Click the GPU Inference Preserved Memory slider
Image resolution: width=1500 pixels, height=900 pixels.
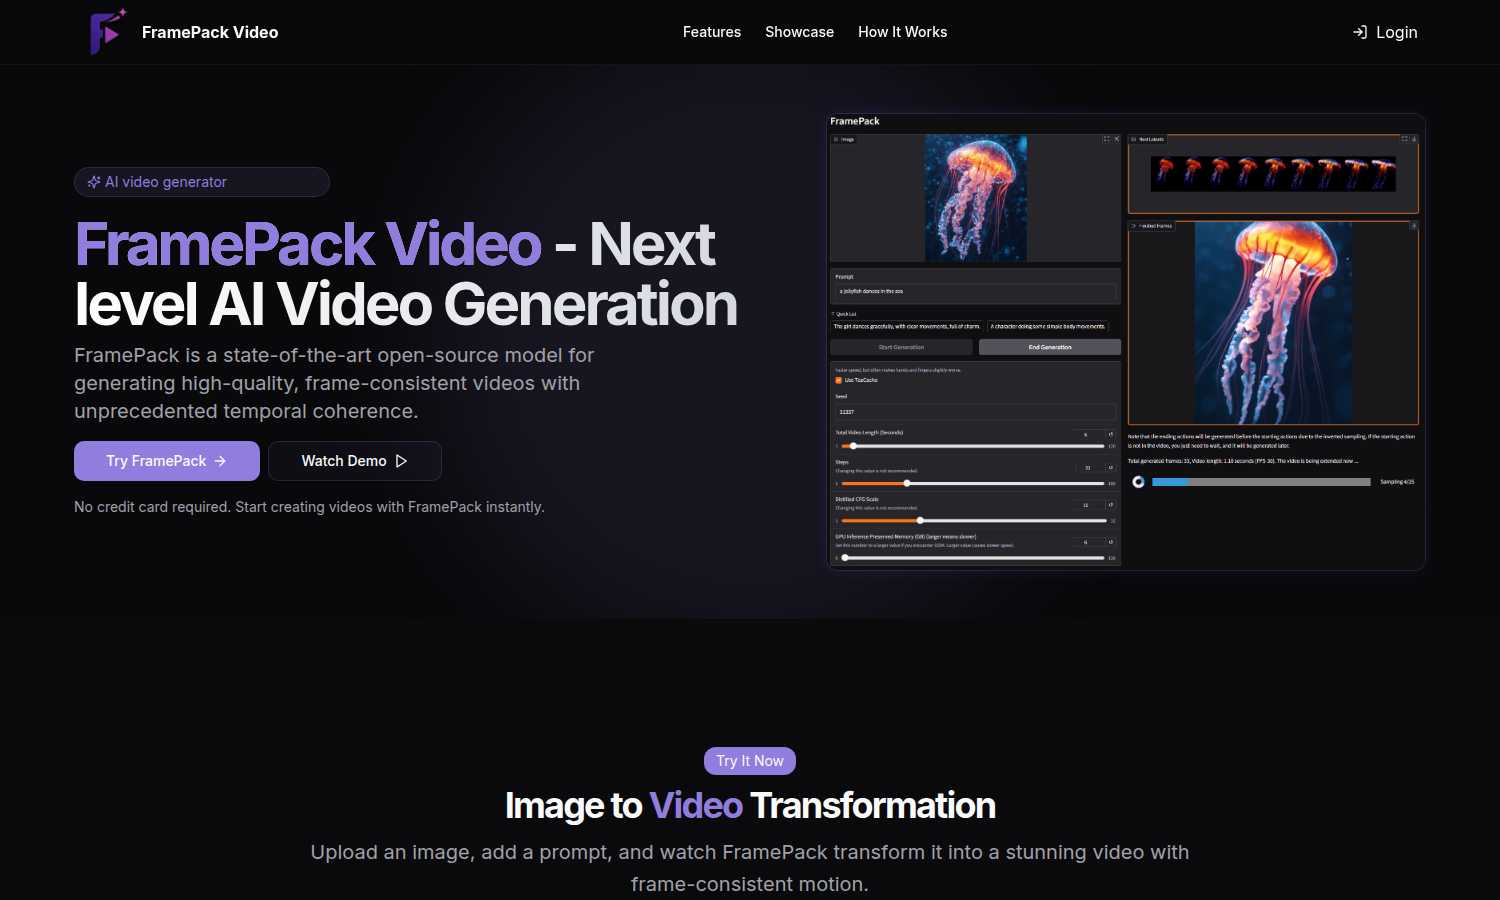[973, 558]
